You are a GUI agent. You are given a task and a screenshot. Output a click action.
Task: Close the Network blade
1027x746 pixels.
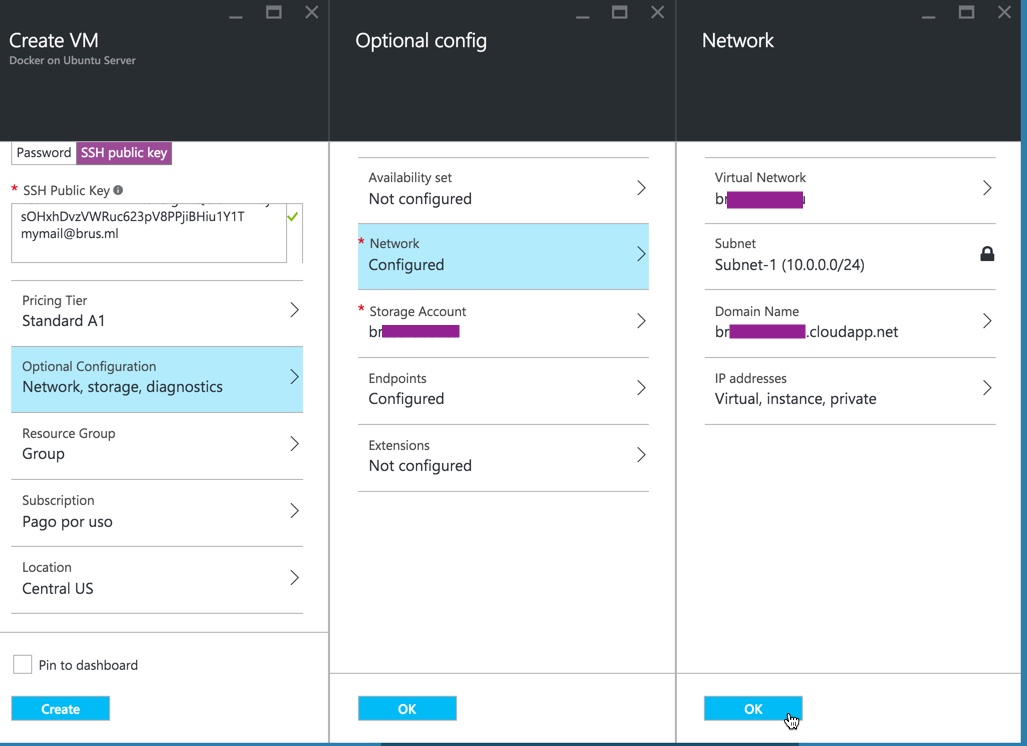tap(1004, 12)
